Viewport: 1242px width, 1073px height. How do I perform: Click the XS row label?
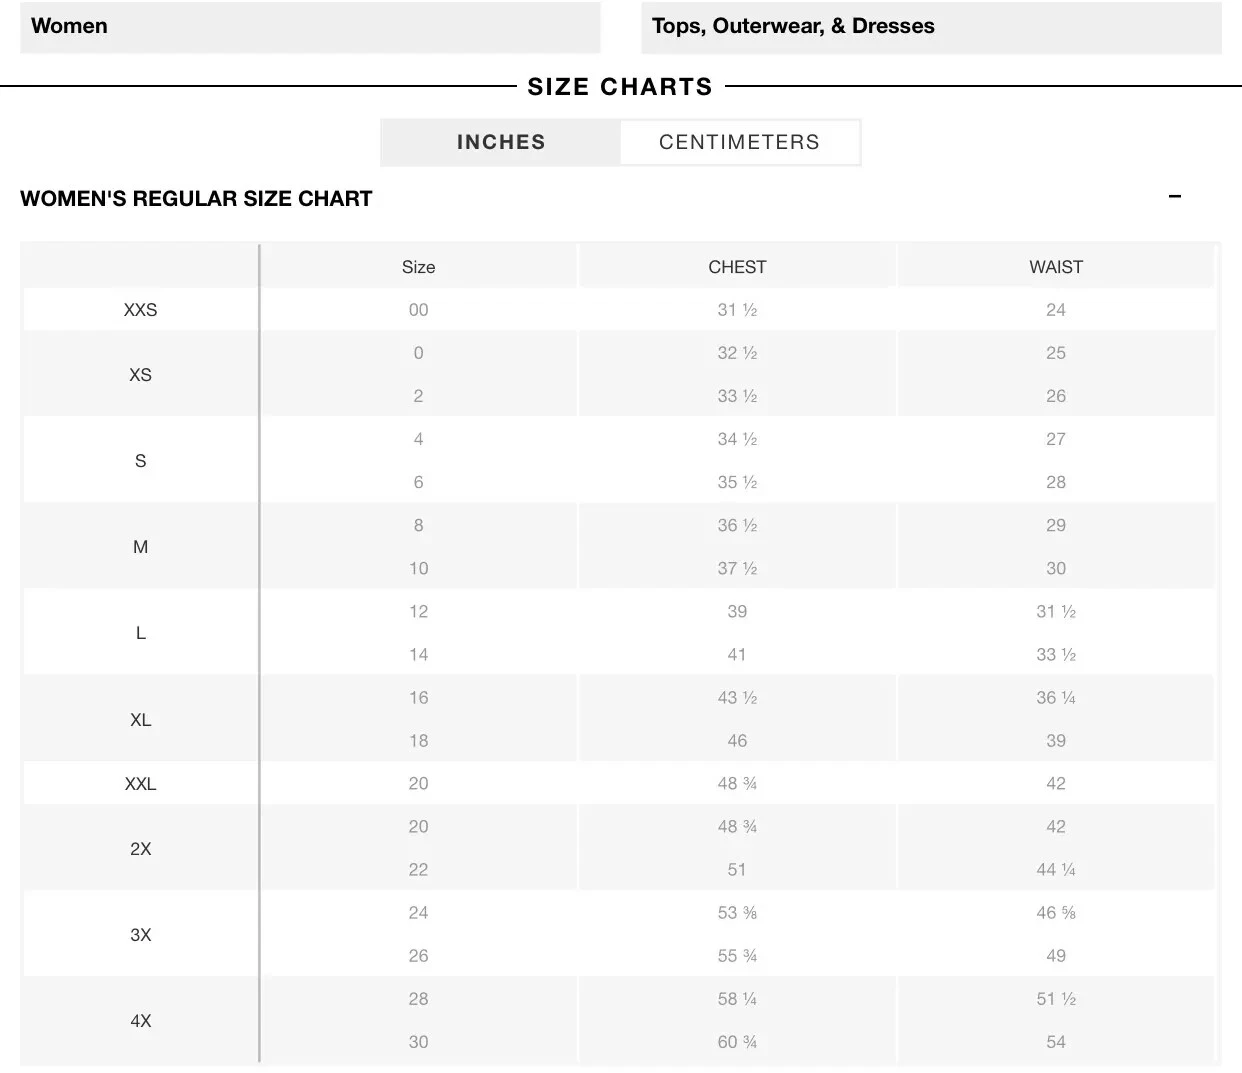pyautogui.click(x=140, y=375)
